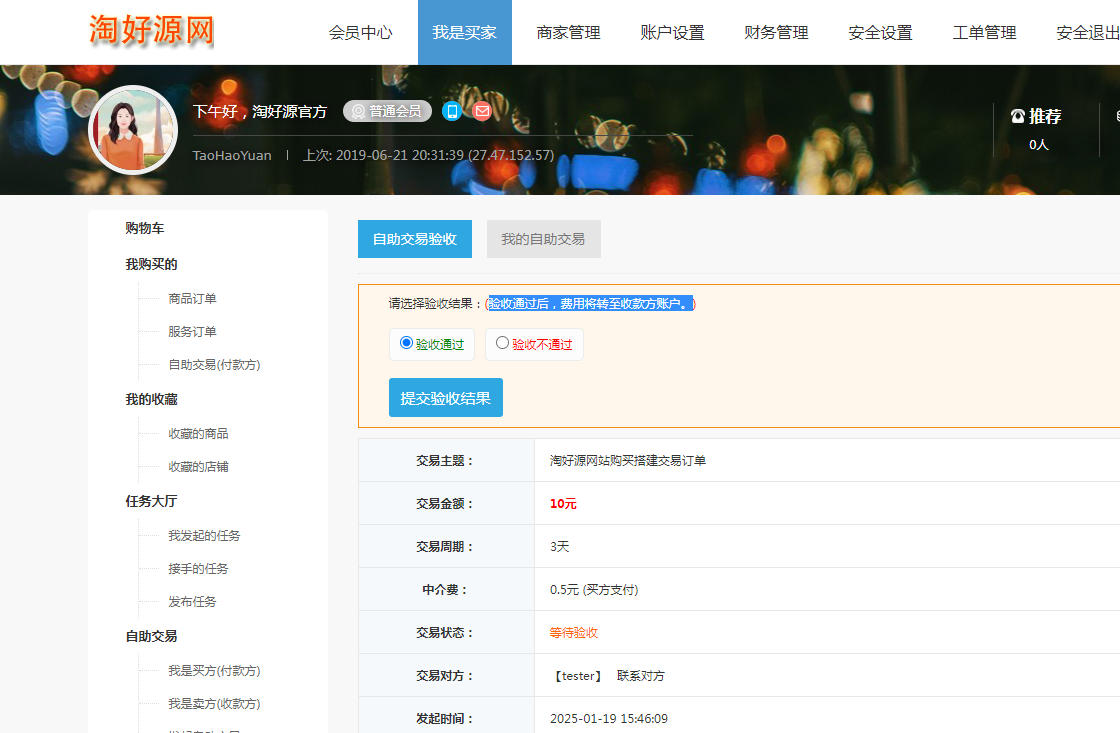Open 商品订单 in the sidebar
The width and height of the screenshot is (1120, 733).
coord(192,298)
